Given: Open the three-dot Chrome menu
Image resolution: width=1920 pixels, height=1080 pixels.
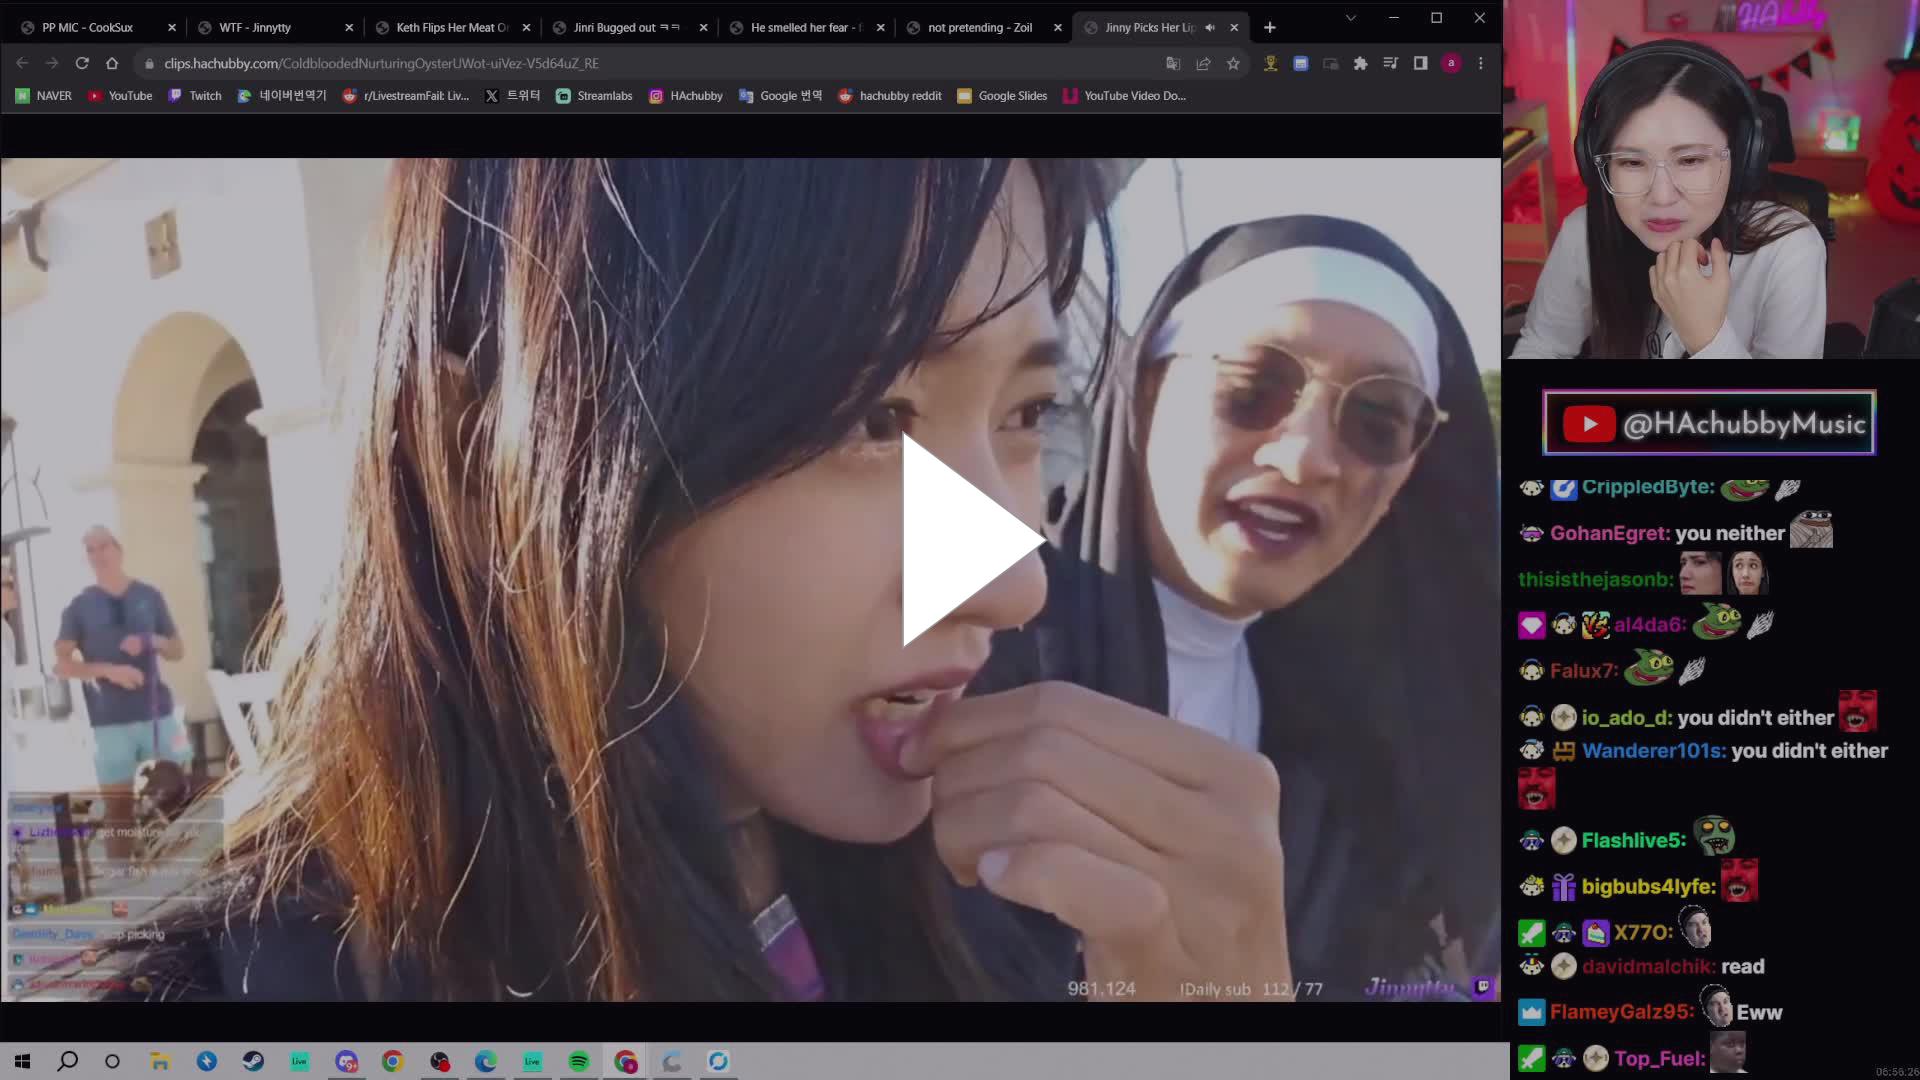Looking at the screenshot, I should (x=1481, y=62).
